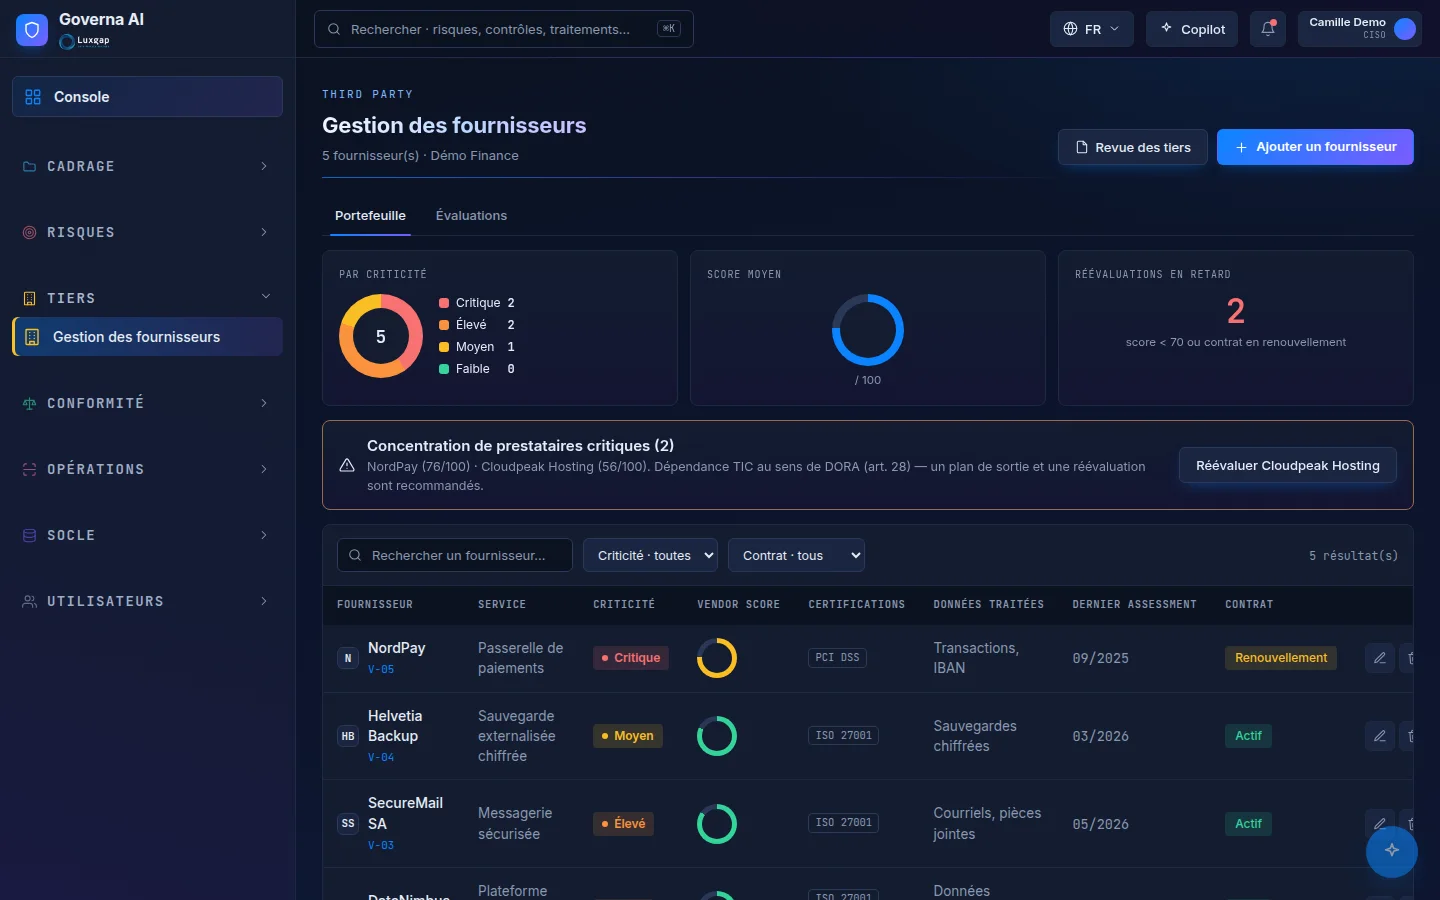Select 'Gestion des fournisseurs' in the sidebar
The image size is (1440, 900).
(147, 337)
